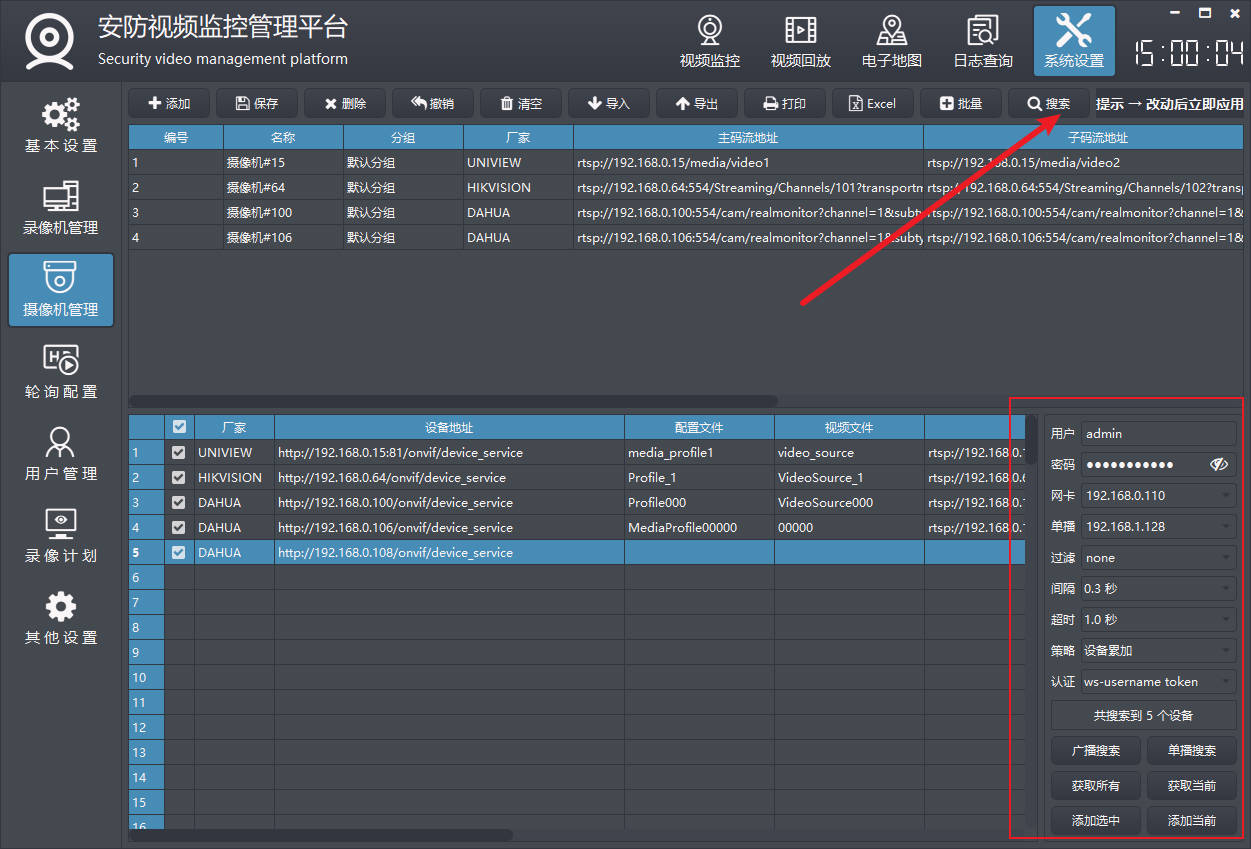This screenshot has height=849, width=1251.
Task: Open 录像计划 recording plan in sidebar
Action: click(x=61, y=536)
